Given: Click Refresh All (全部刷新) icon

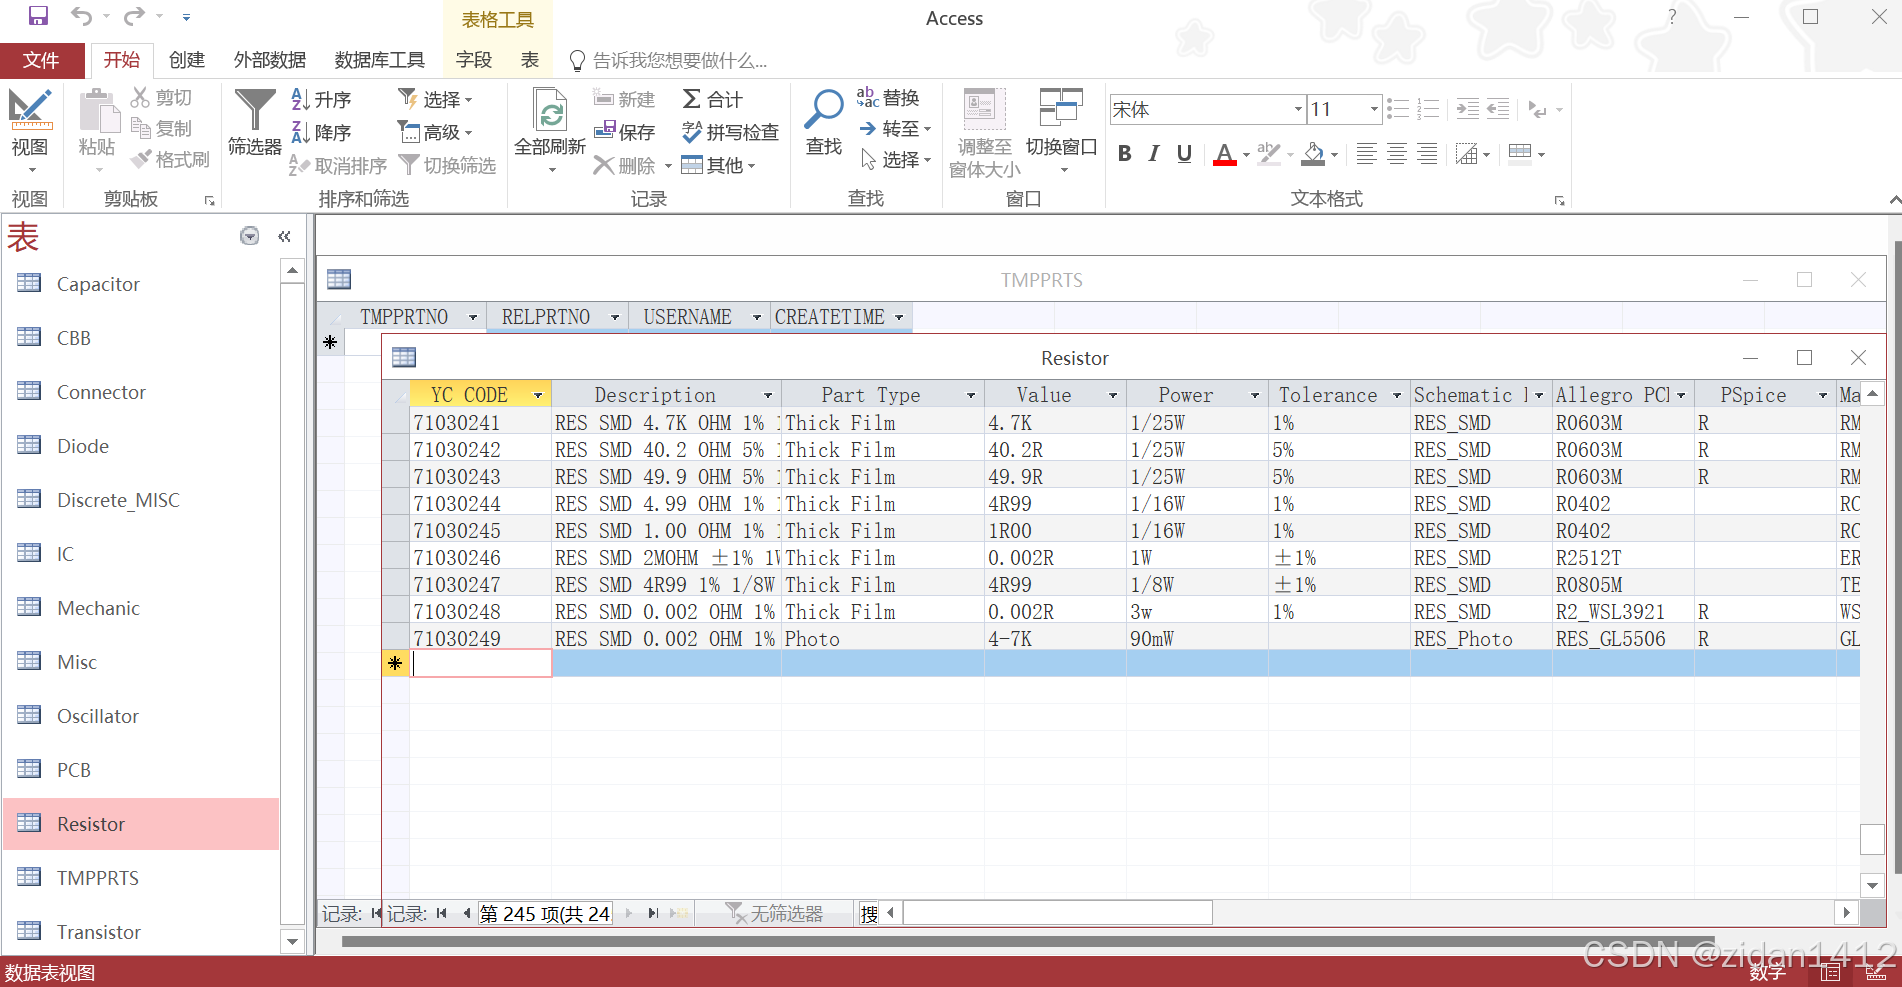Looking at the screenshot, I should tap(550, 110).
